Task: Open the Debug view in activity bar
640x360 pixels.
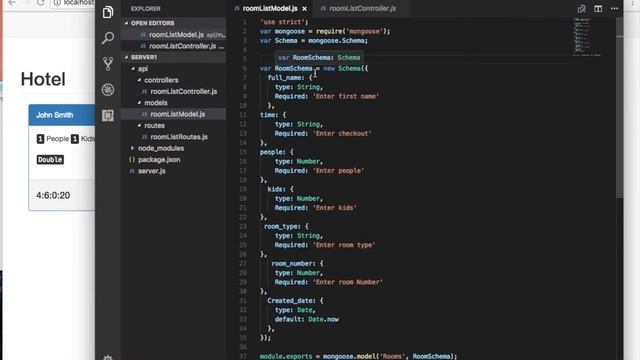Action: (x=108, y=89)
